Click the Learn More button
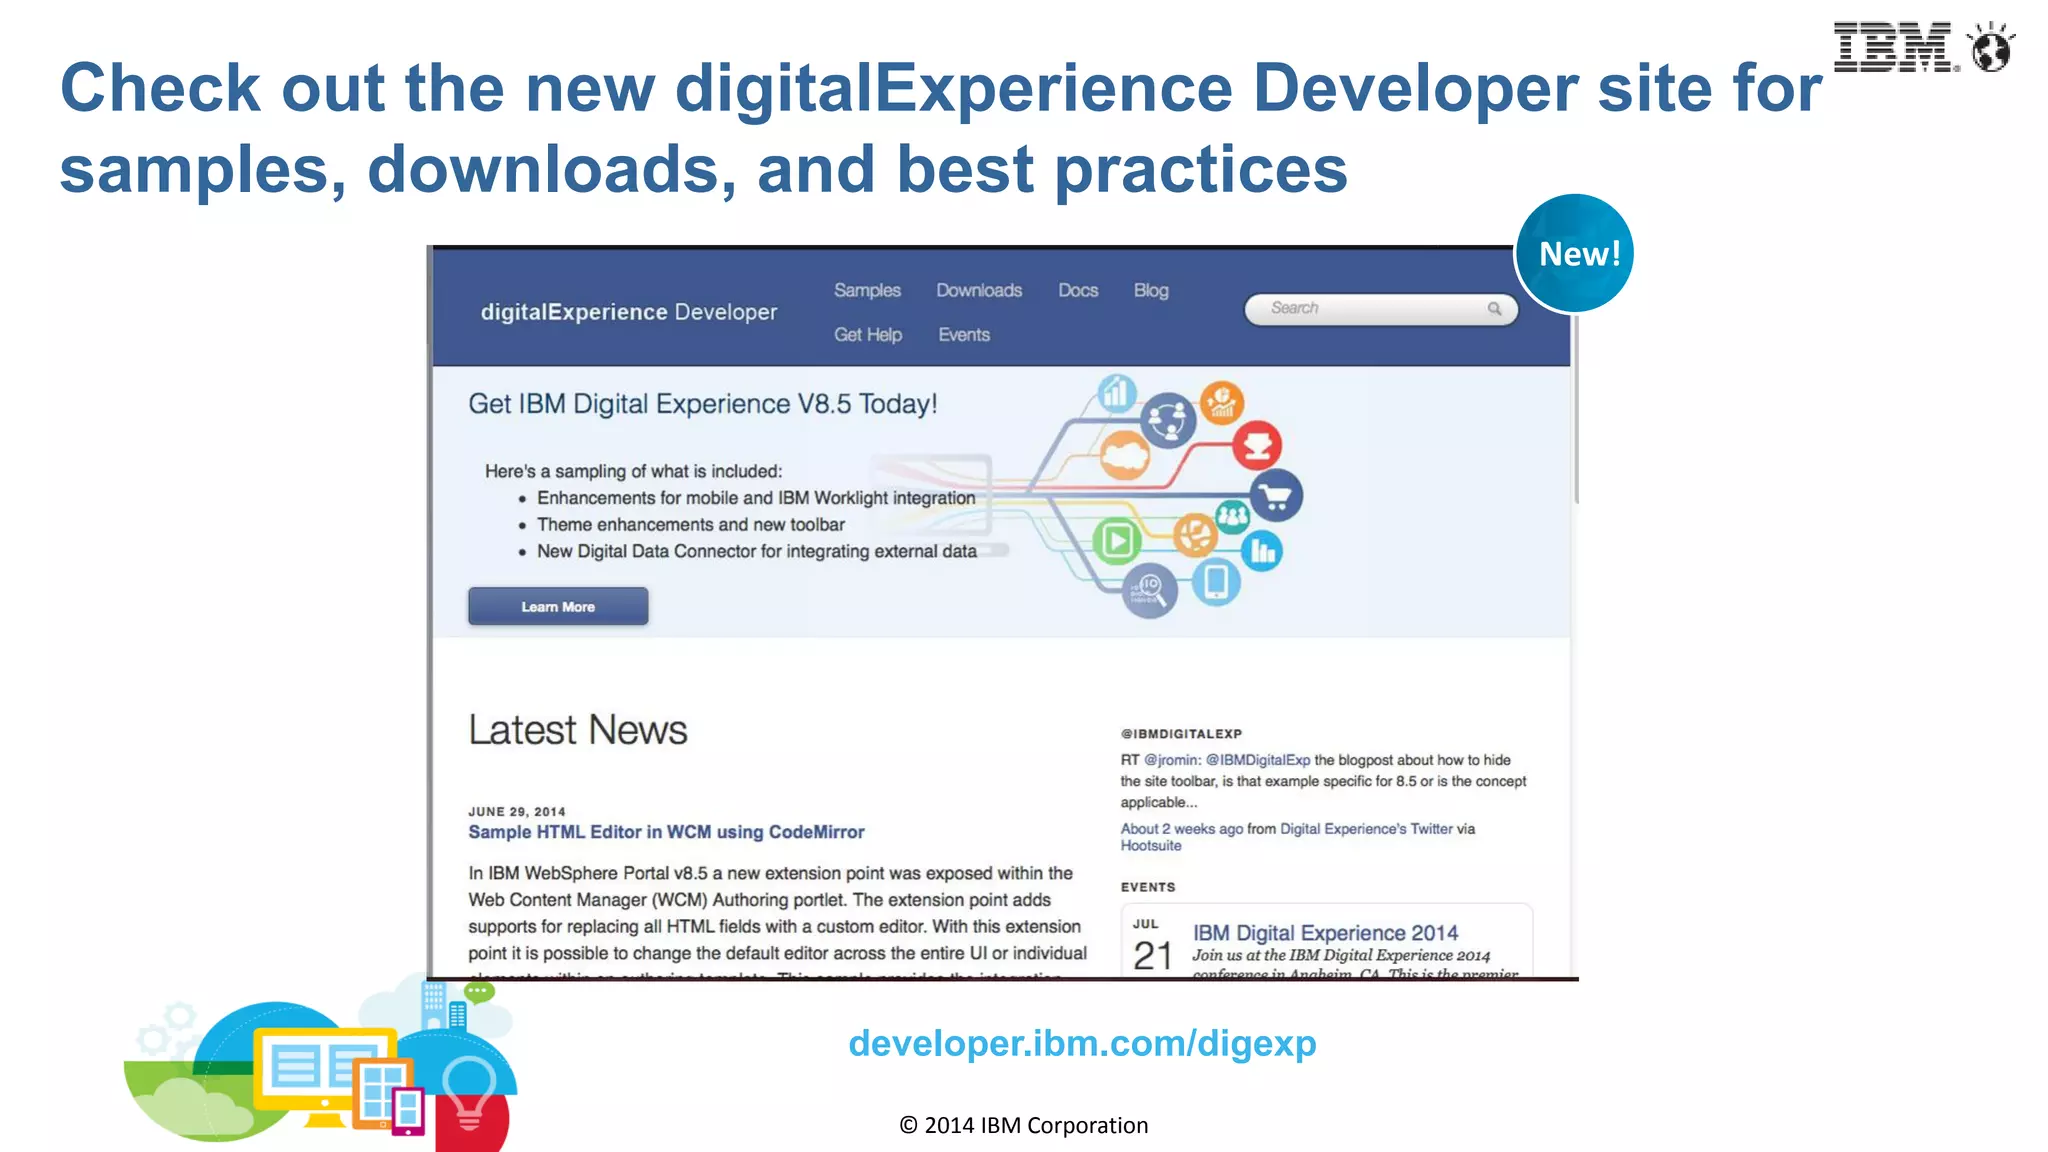Screen dimensions: 2048x1152 (x=558, y=606)
